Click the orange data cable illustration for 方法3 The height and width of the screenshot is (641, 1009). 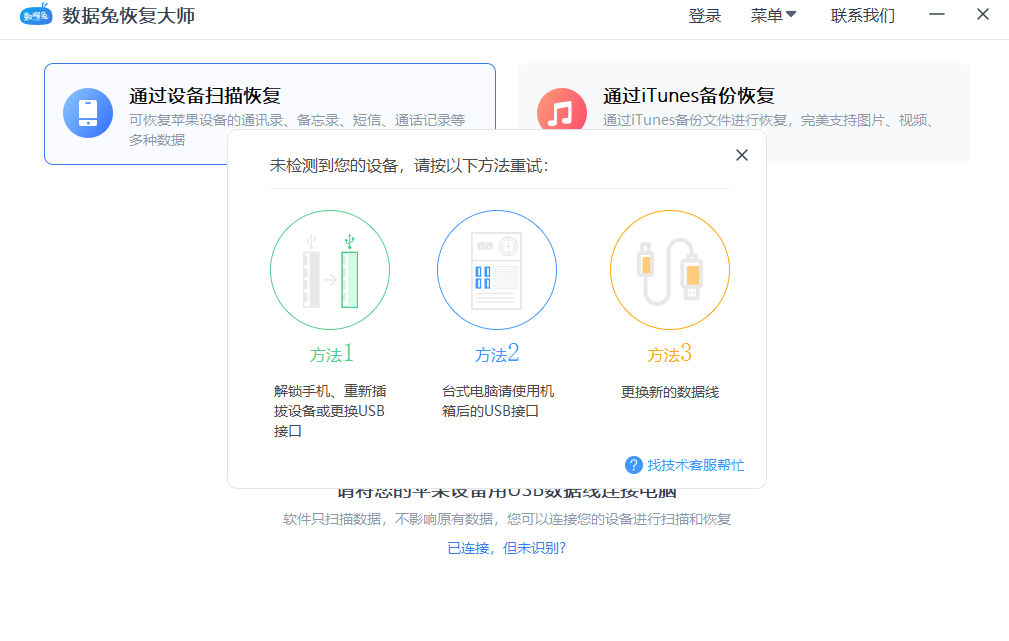[669, 270]
